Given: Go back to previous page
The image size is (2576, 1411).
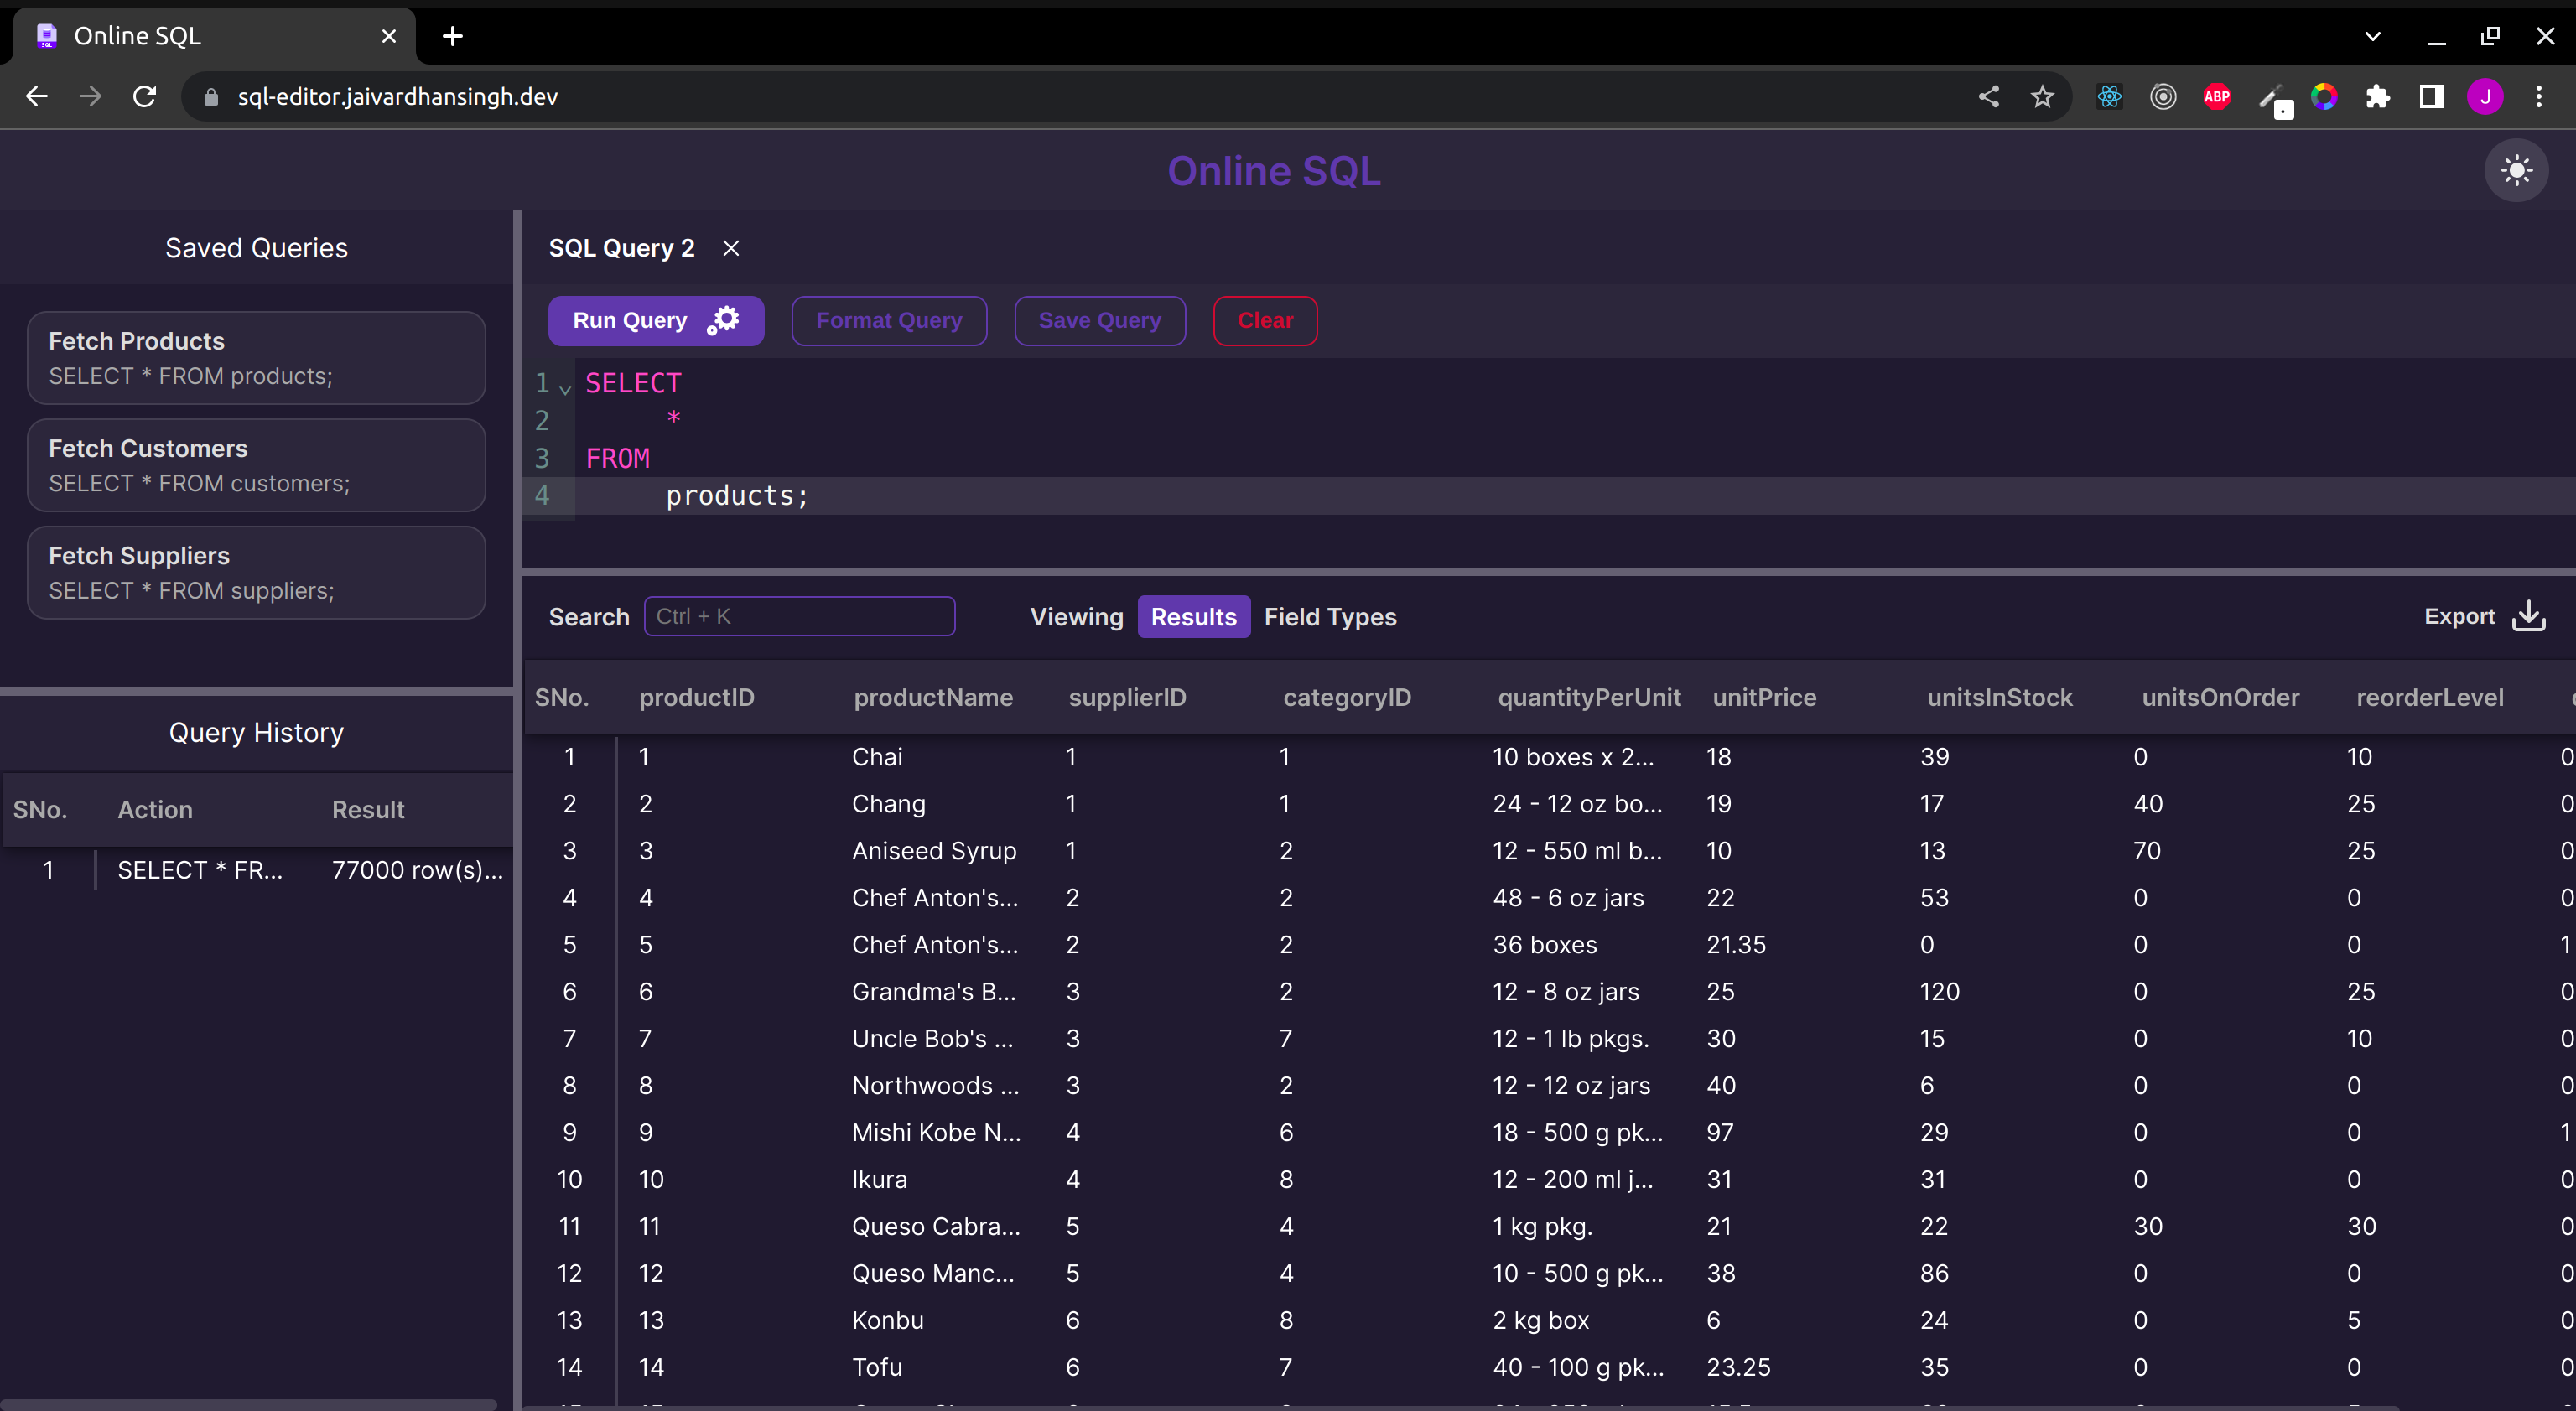Looking at the screenshot, I should click(x=37, y=97).
